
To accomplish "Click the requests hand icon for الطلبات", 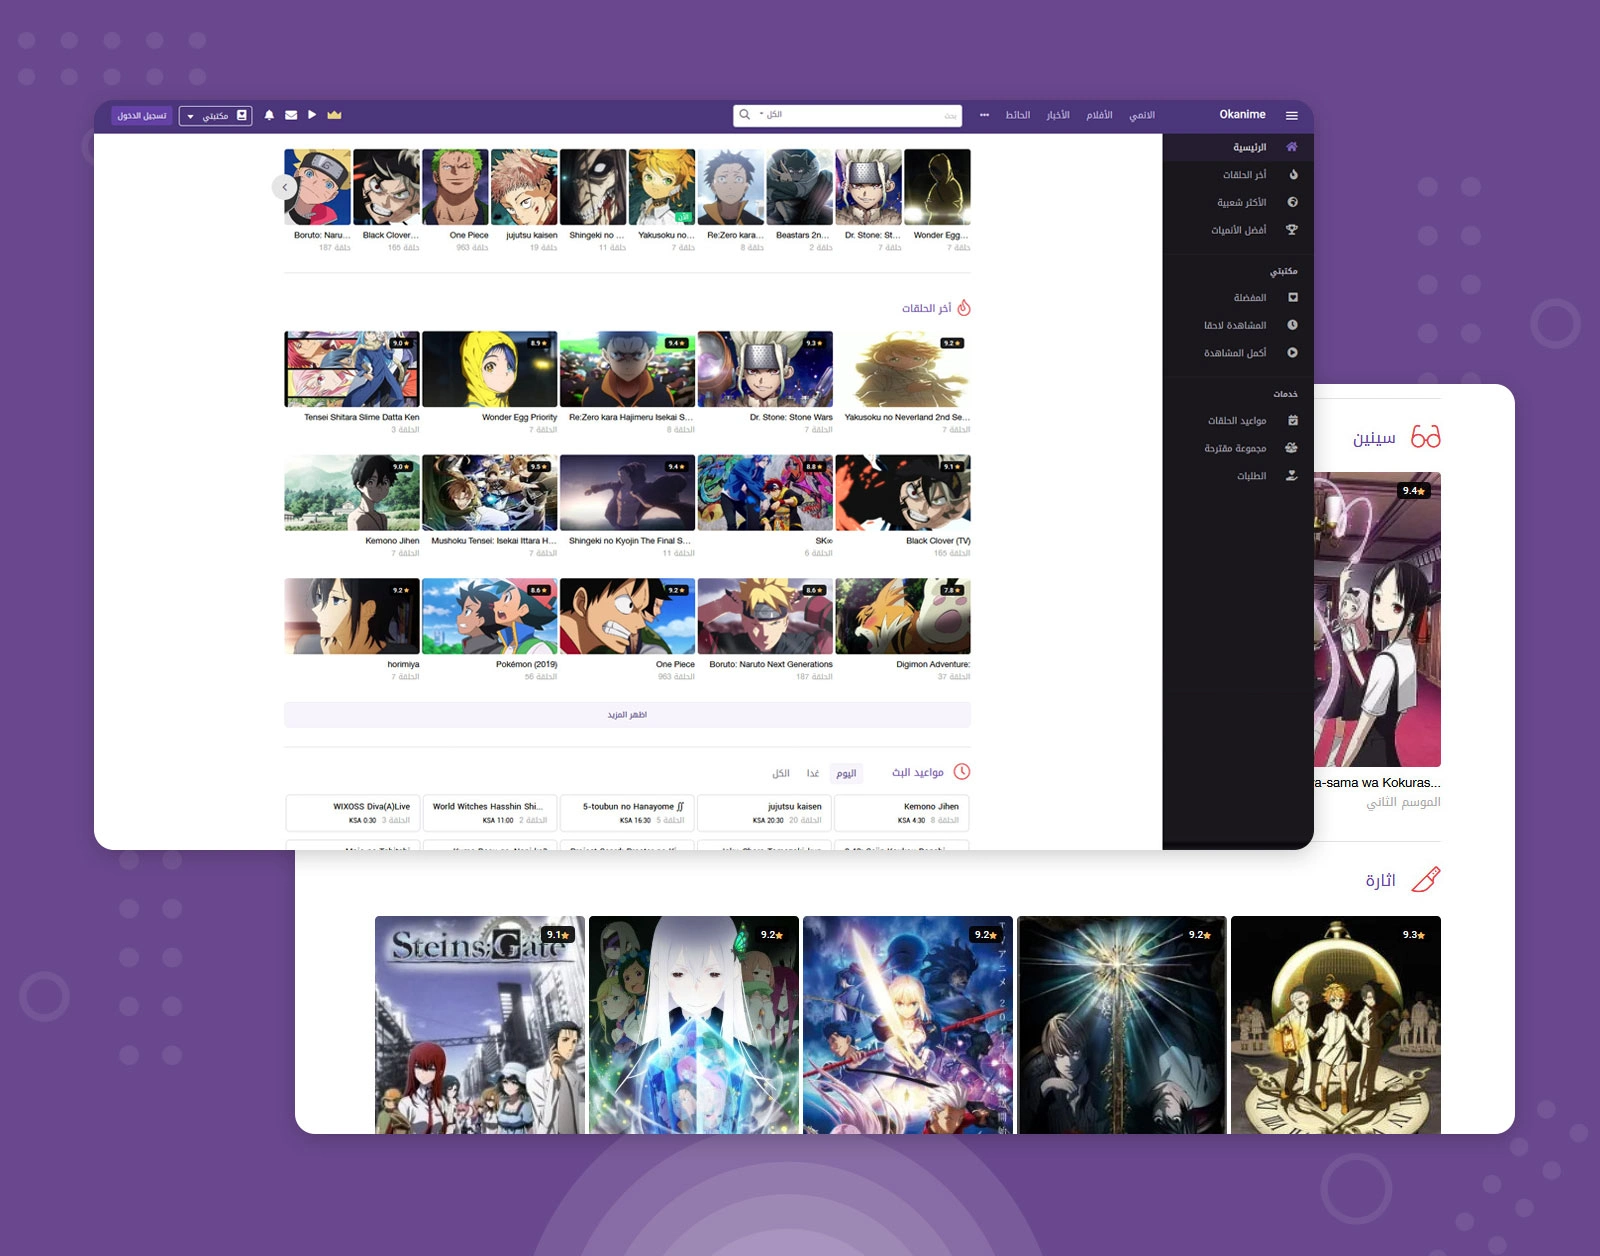I will [x=1292, y=476].
